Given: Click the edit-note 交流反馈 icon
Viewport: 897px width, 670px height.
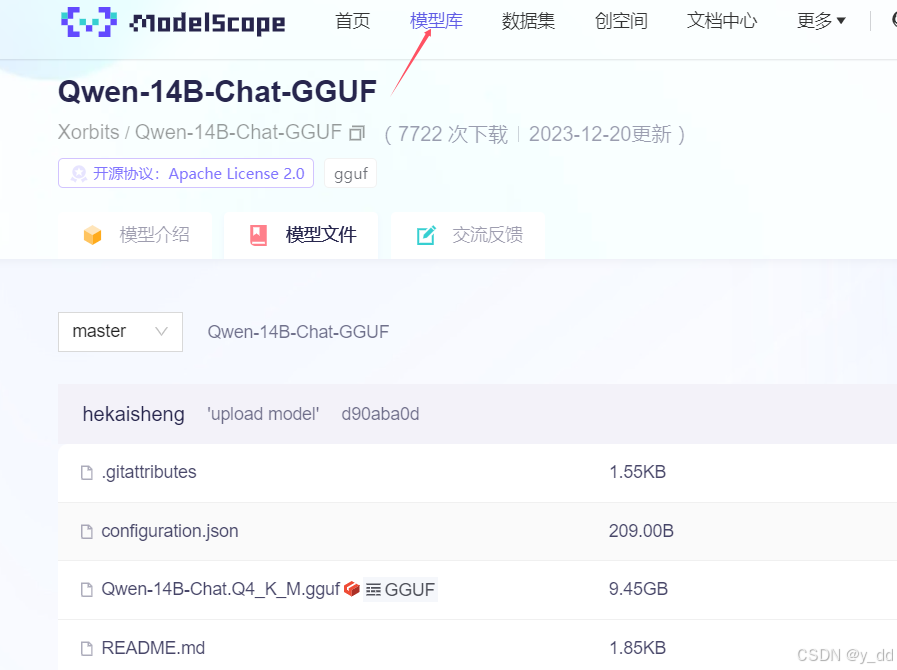Looking at the screenshot, I should 426,235.
